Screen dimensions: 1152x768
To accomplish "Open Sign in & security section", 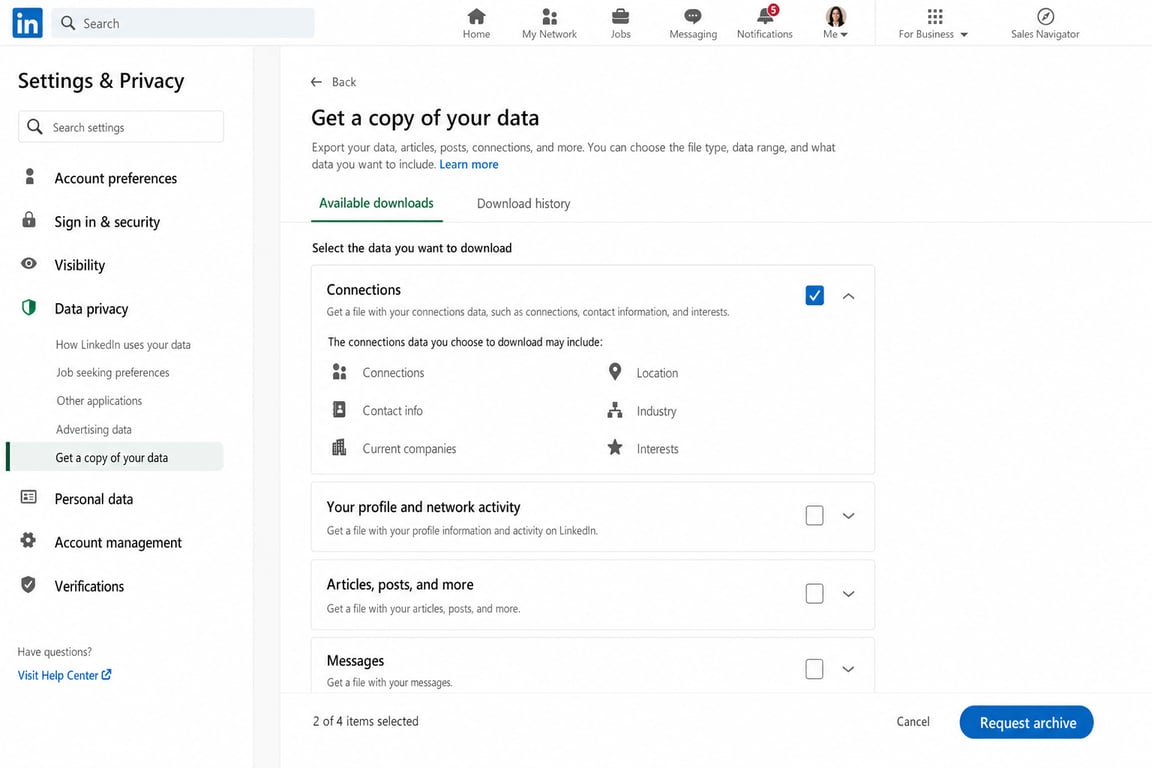I will pos(107,221).
